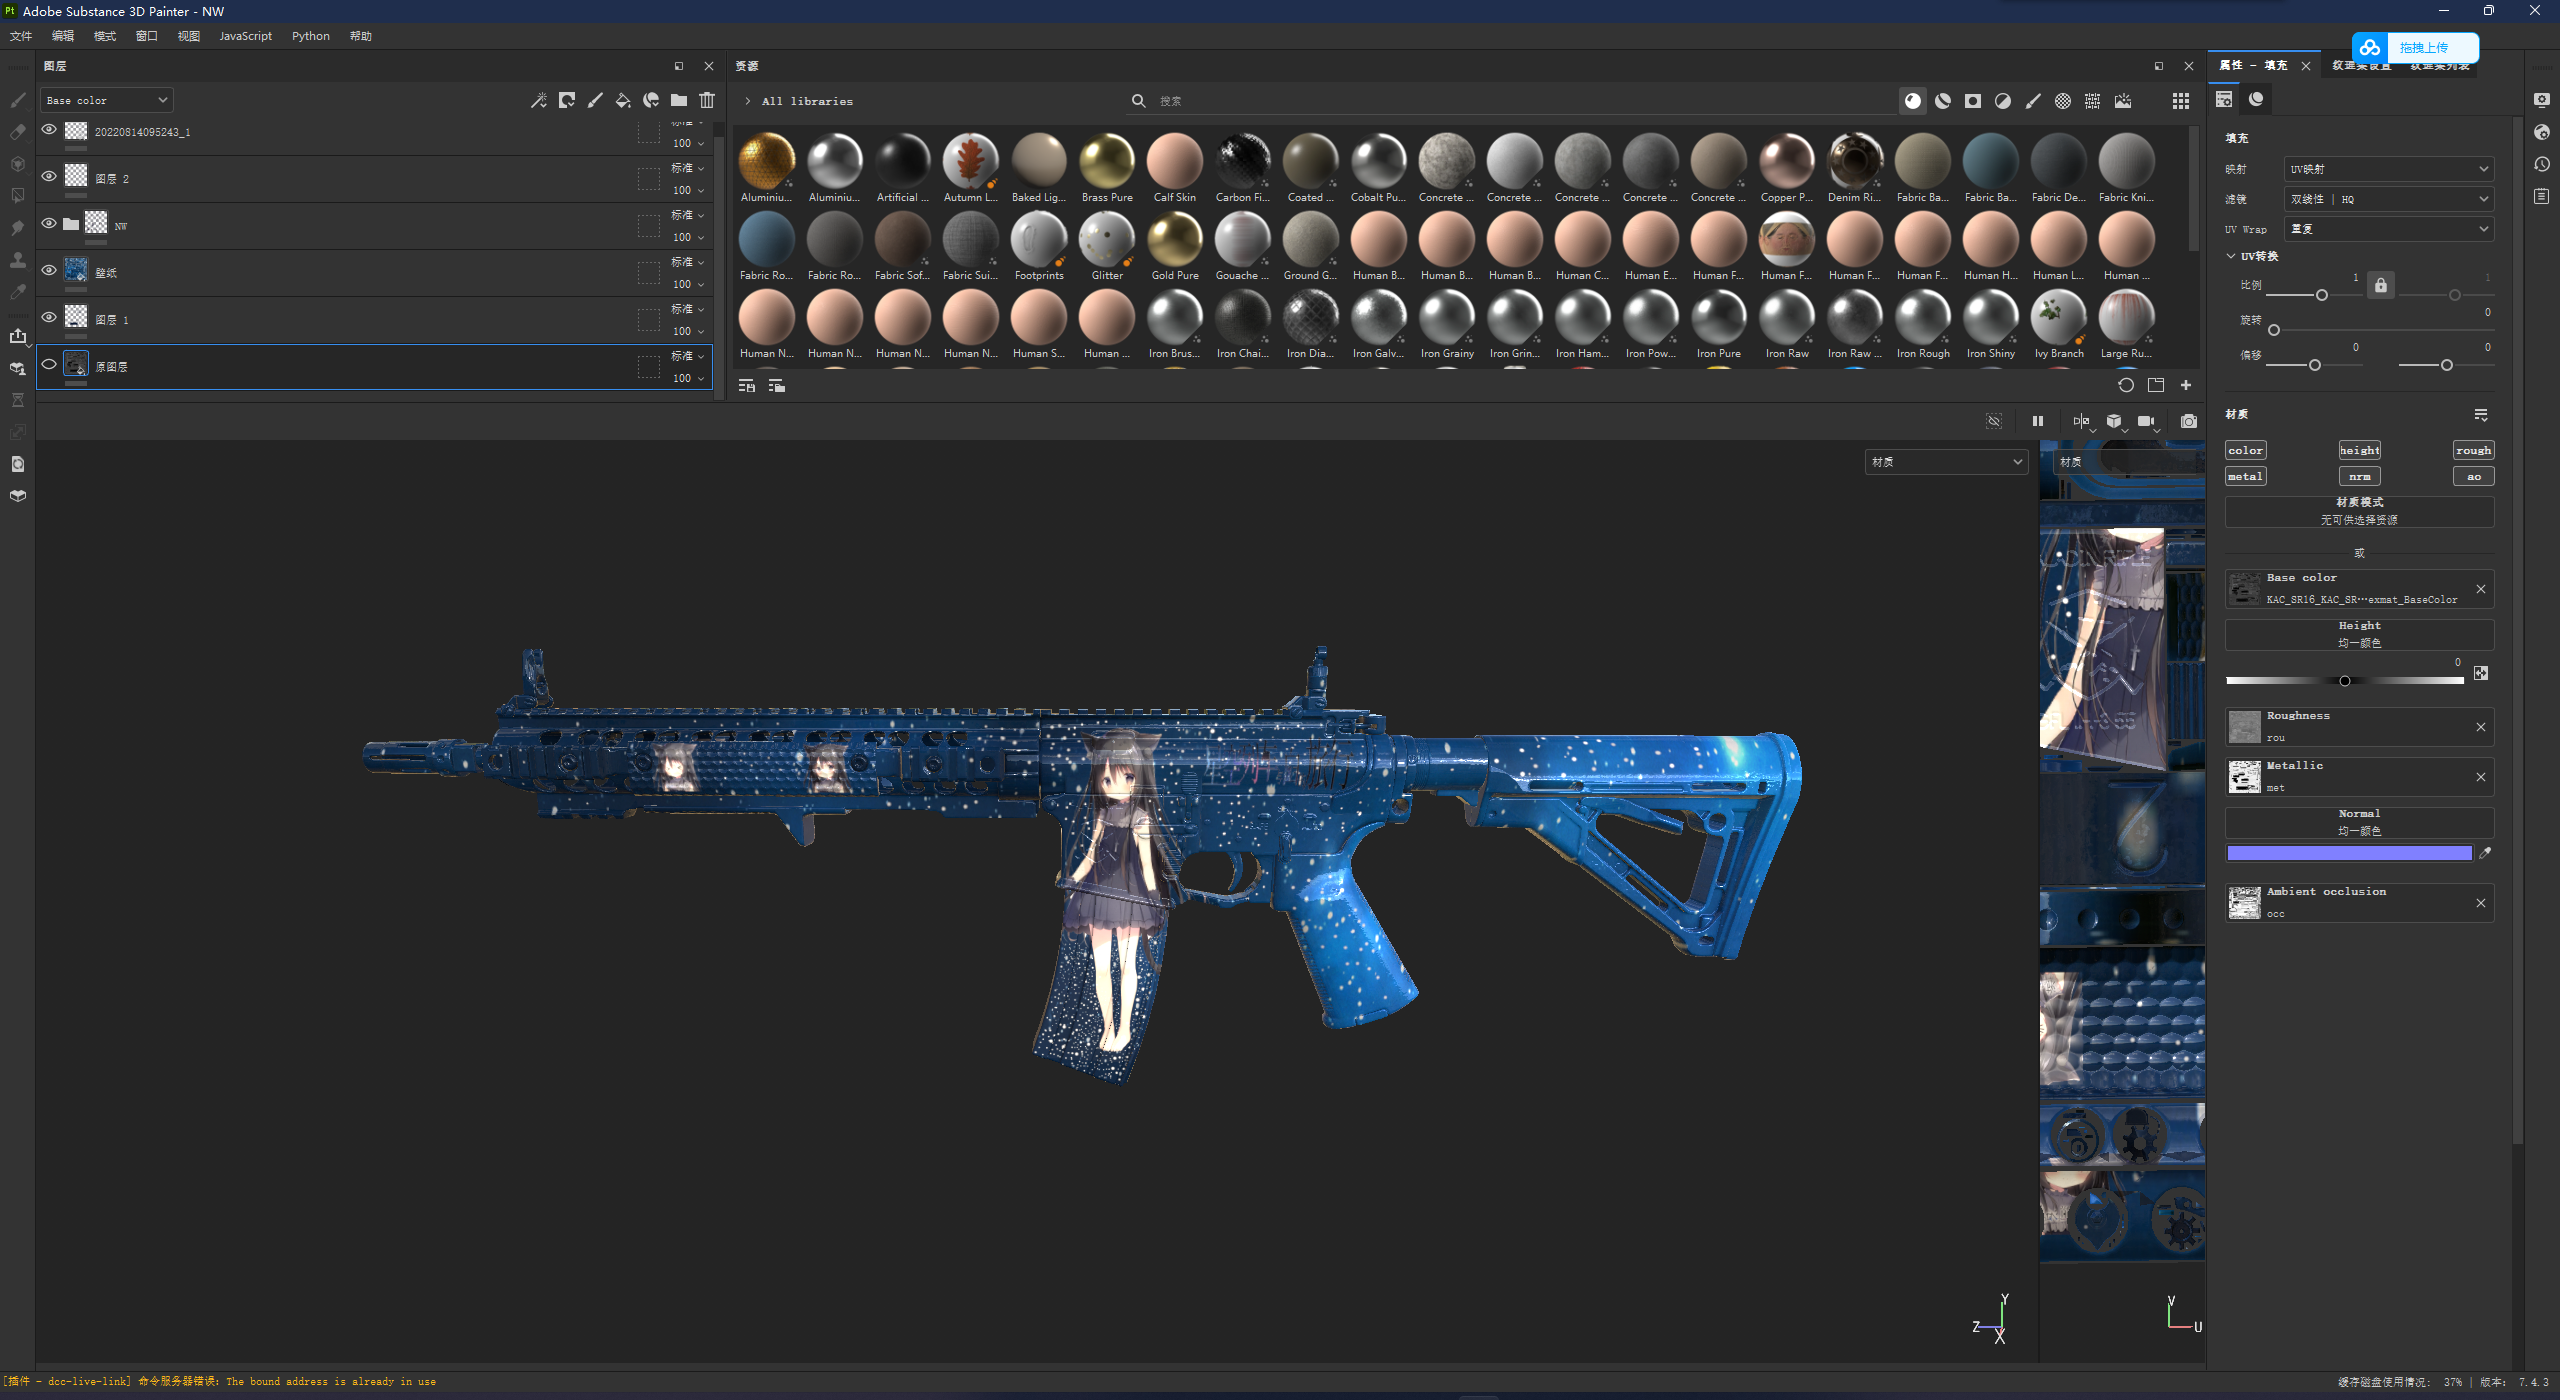2560x1400 pixels.
Task: Click the add mask icon in layers panel
Action: (x=567, y=100)
